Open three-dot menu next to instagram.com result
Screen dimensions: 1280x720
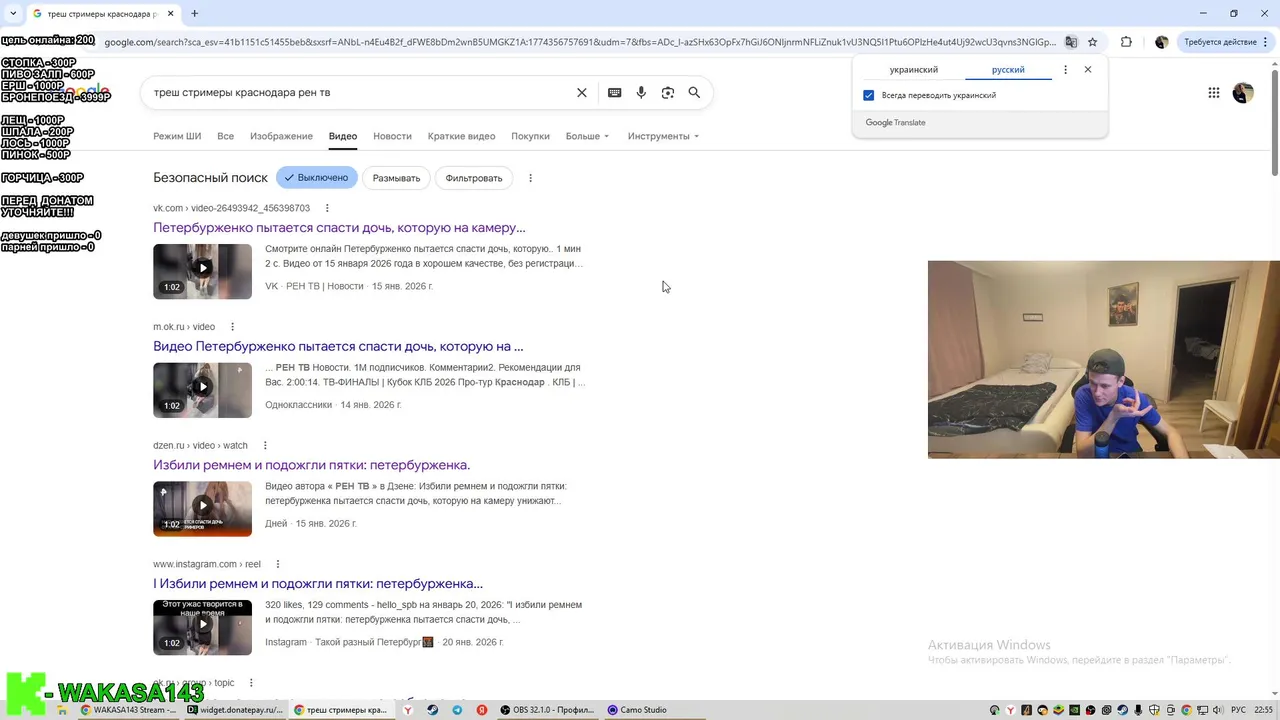point(278,564)
